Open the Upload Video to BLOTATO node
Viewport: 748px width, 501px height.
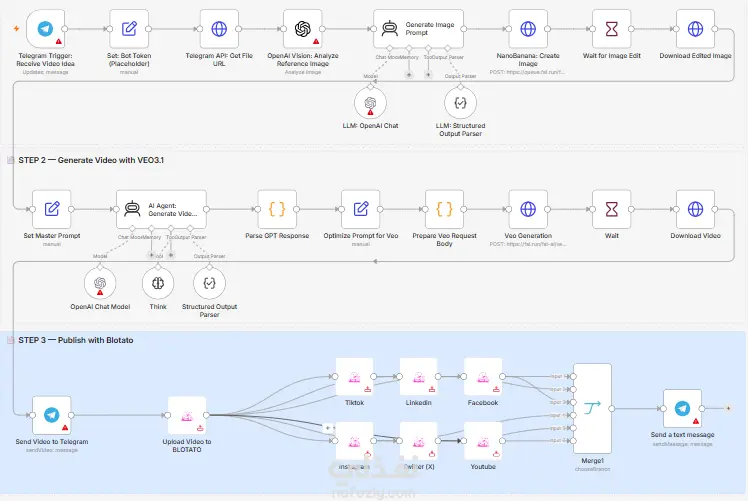(187, 415)
